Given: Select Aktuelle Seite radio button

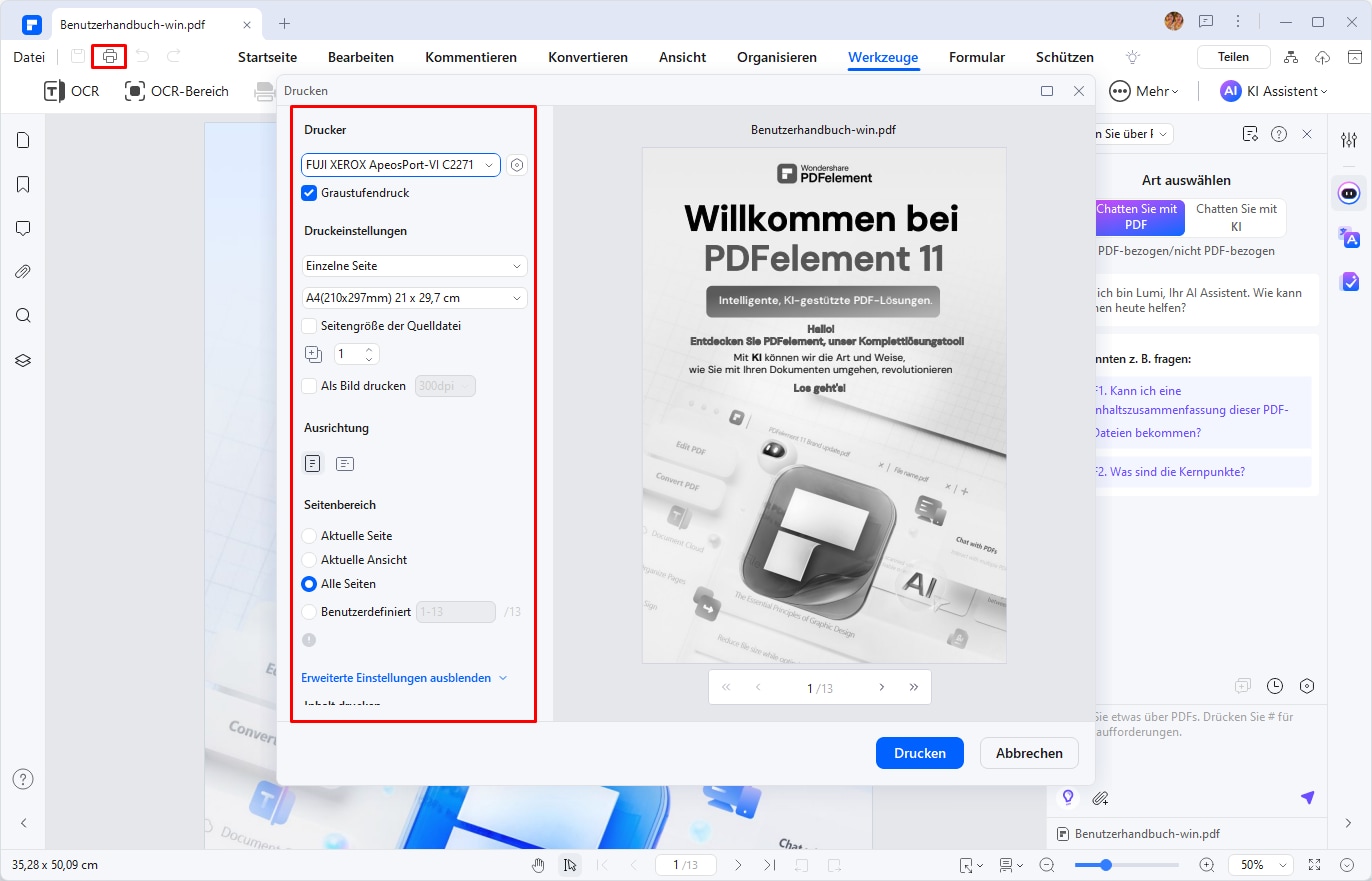Looking at the screenshot, I should [310, 536].
